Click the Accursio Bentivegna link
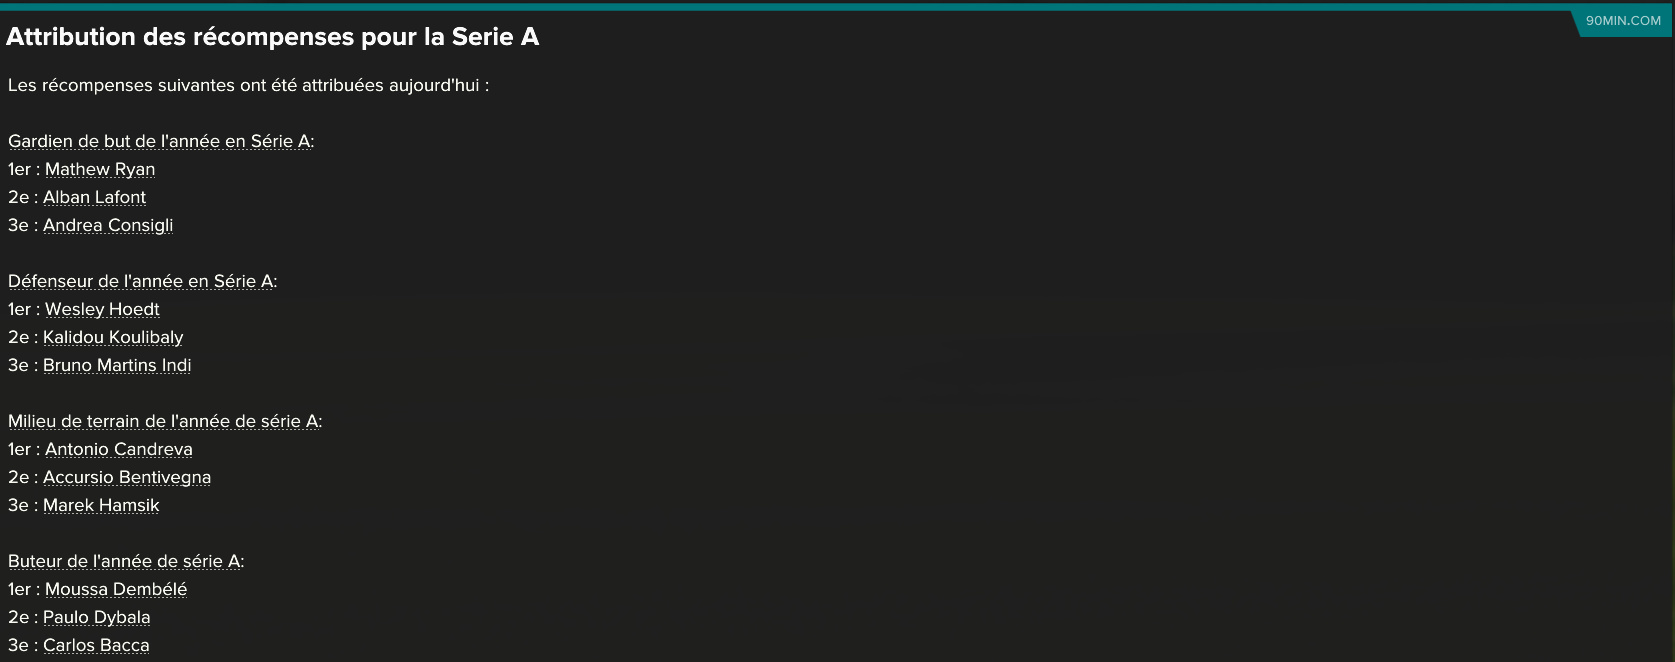The width and height of the screenshot is (1675, 662). 127,477
